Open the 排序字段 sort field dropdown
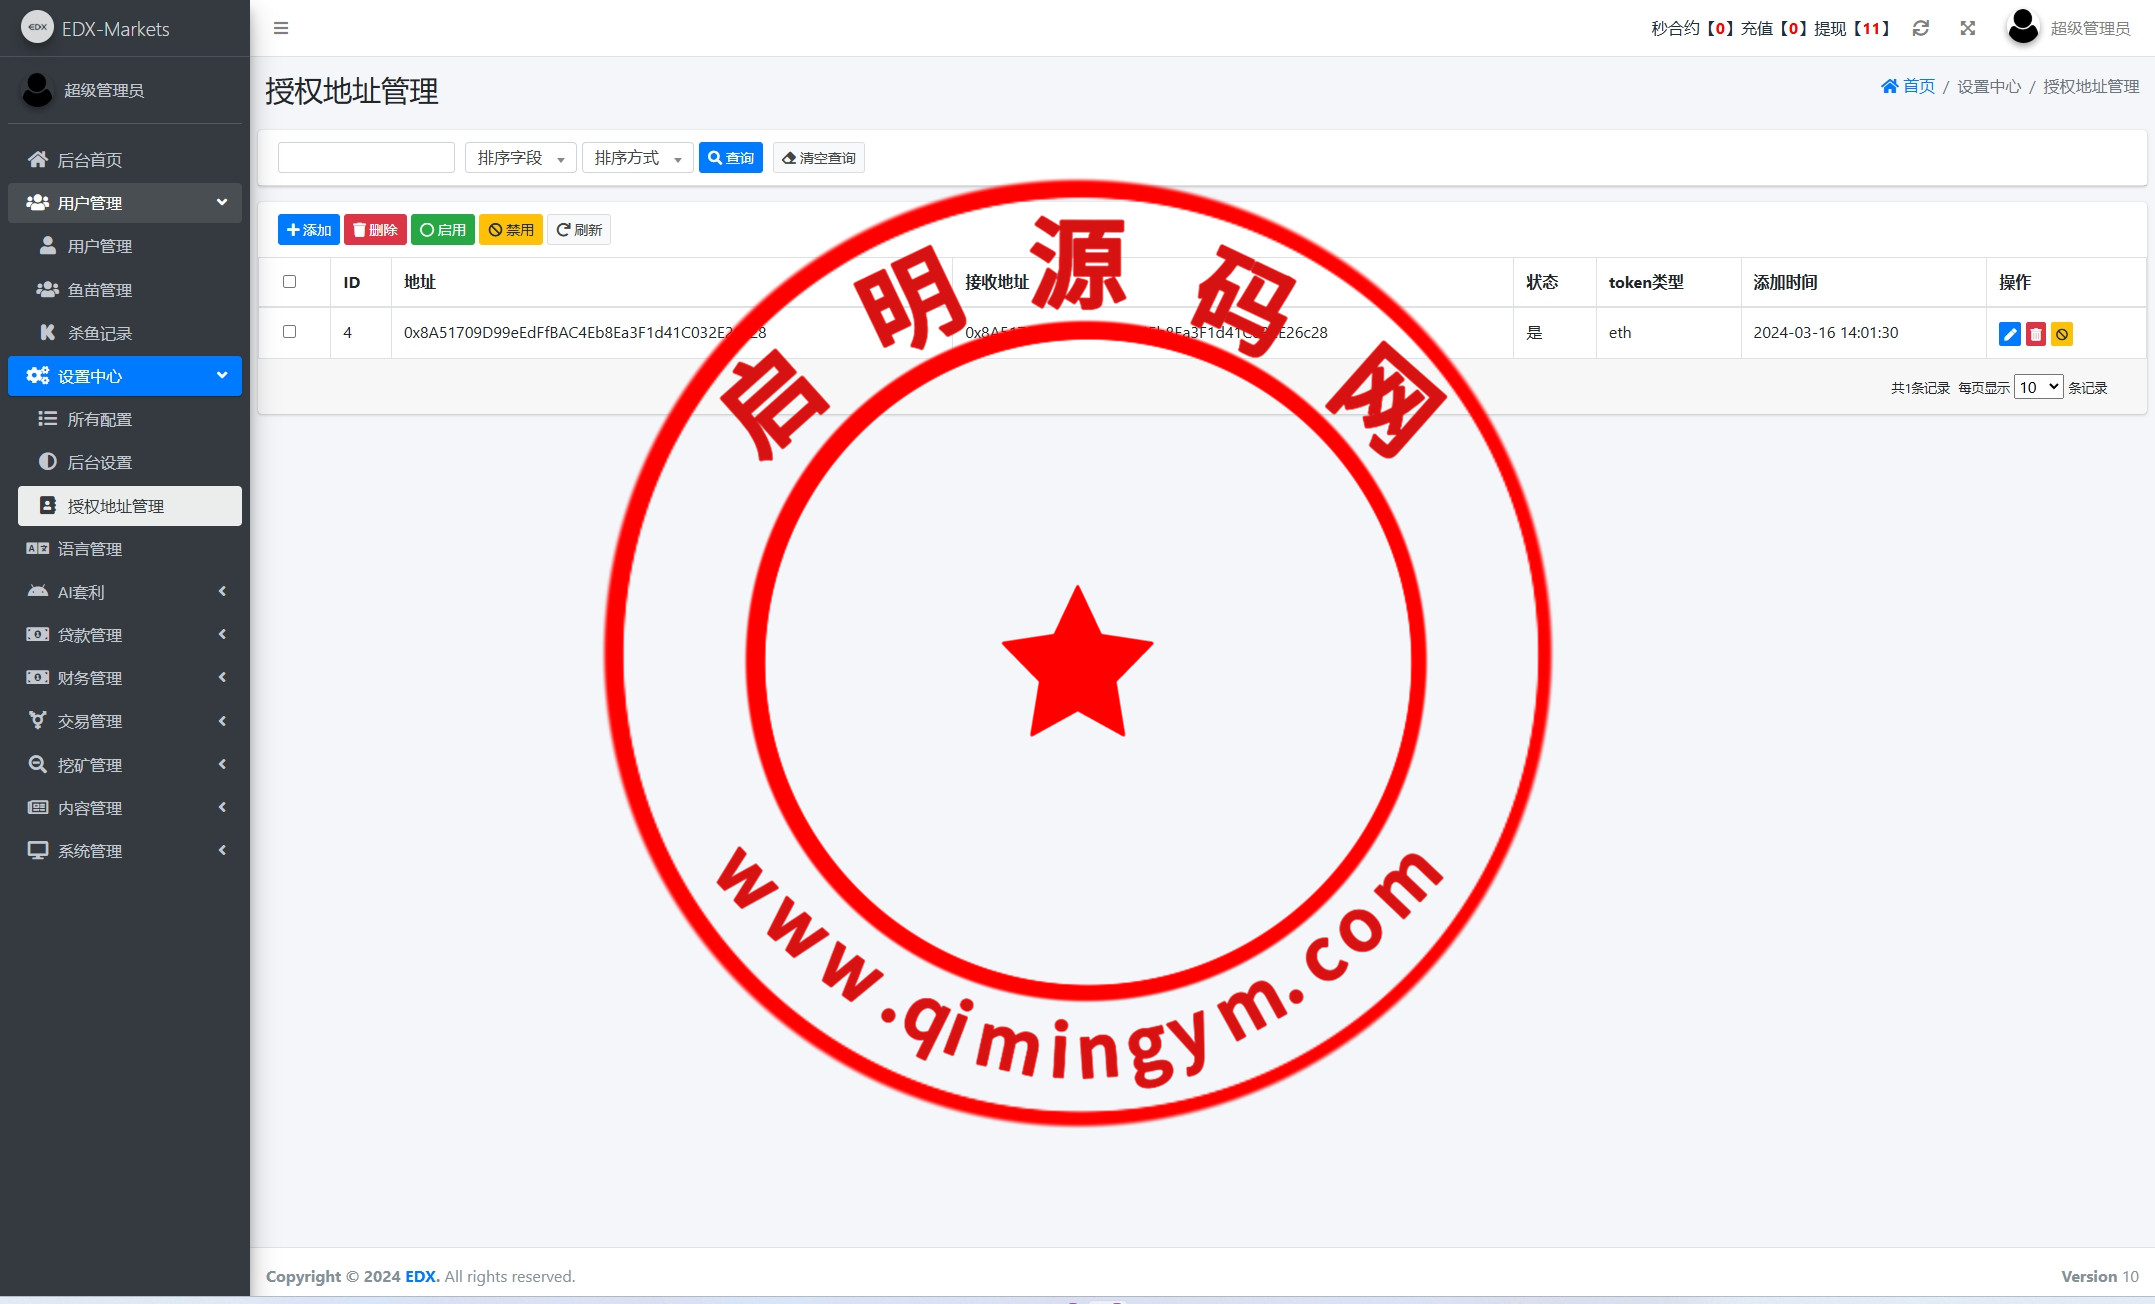Viewport: 2155px width, 1304px height. [x=520, y=158]
